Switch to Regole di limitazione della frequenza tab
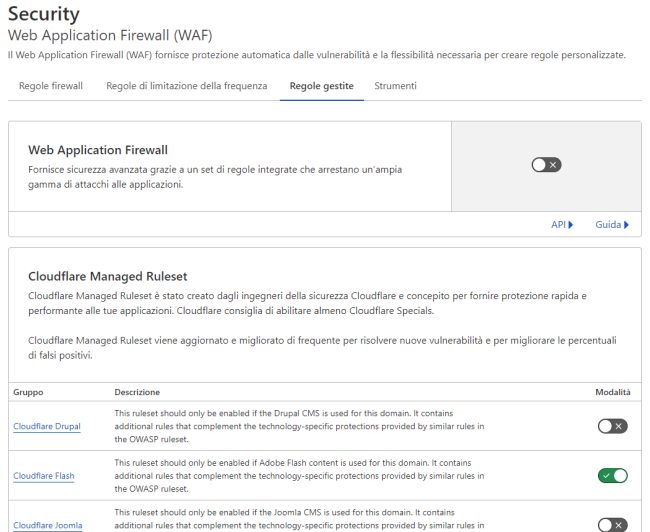This screenshot has height=532, width=650. pos(187,86)
